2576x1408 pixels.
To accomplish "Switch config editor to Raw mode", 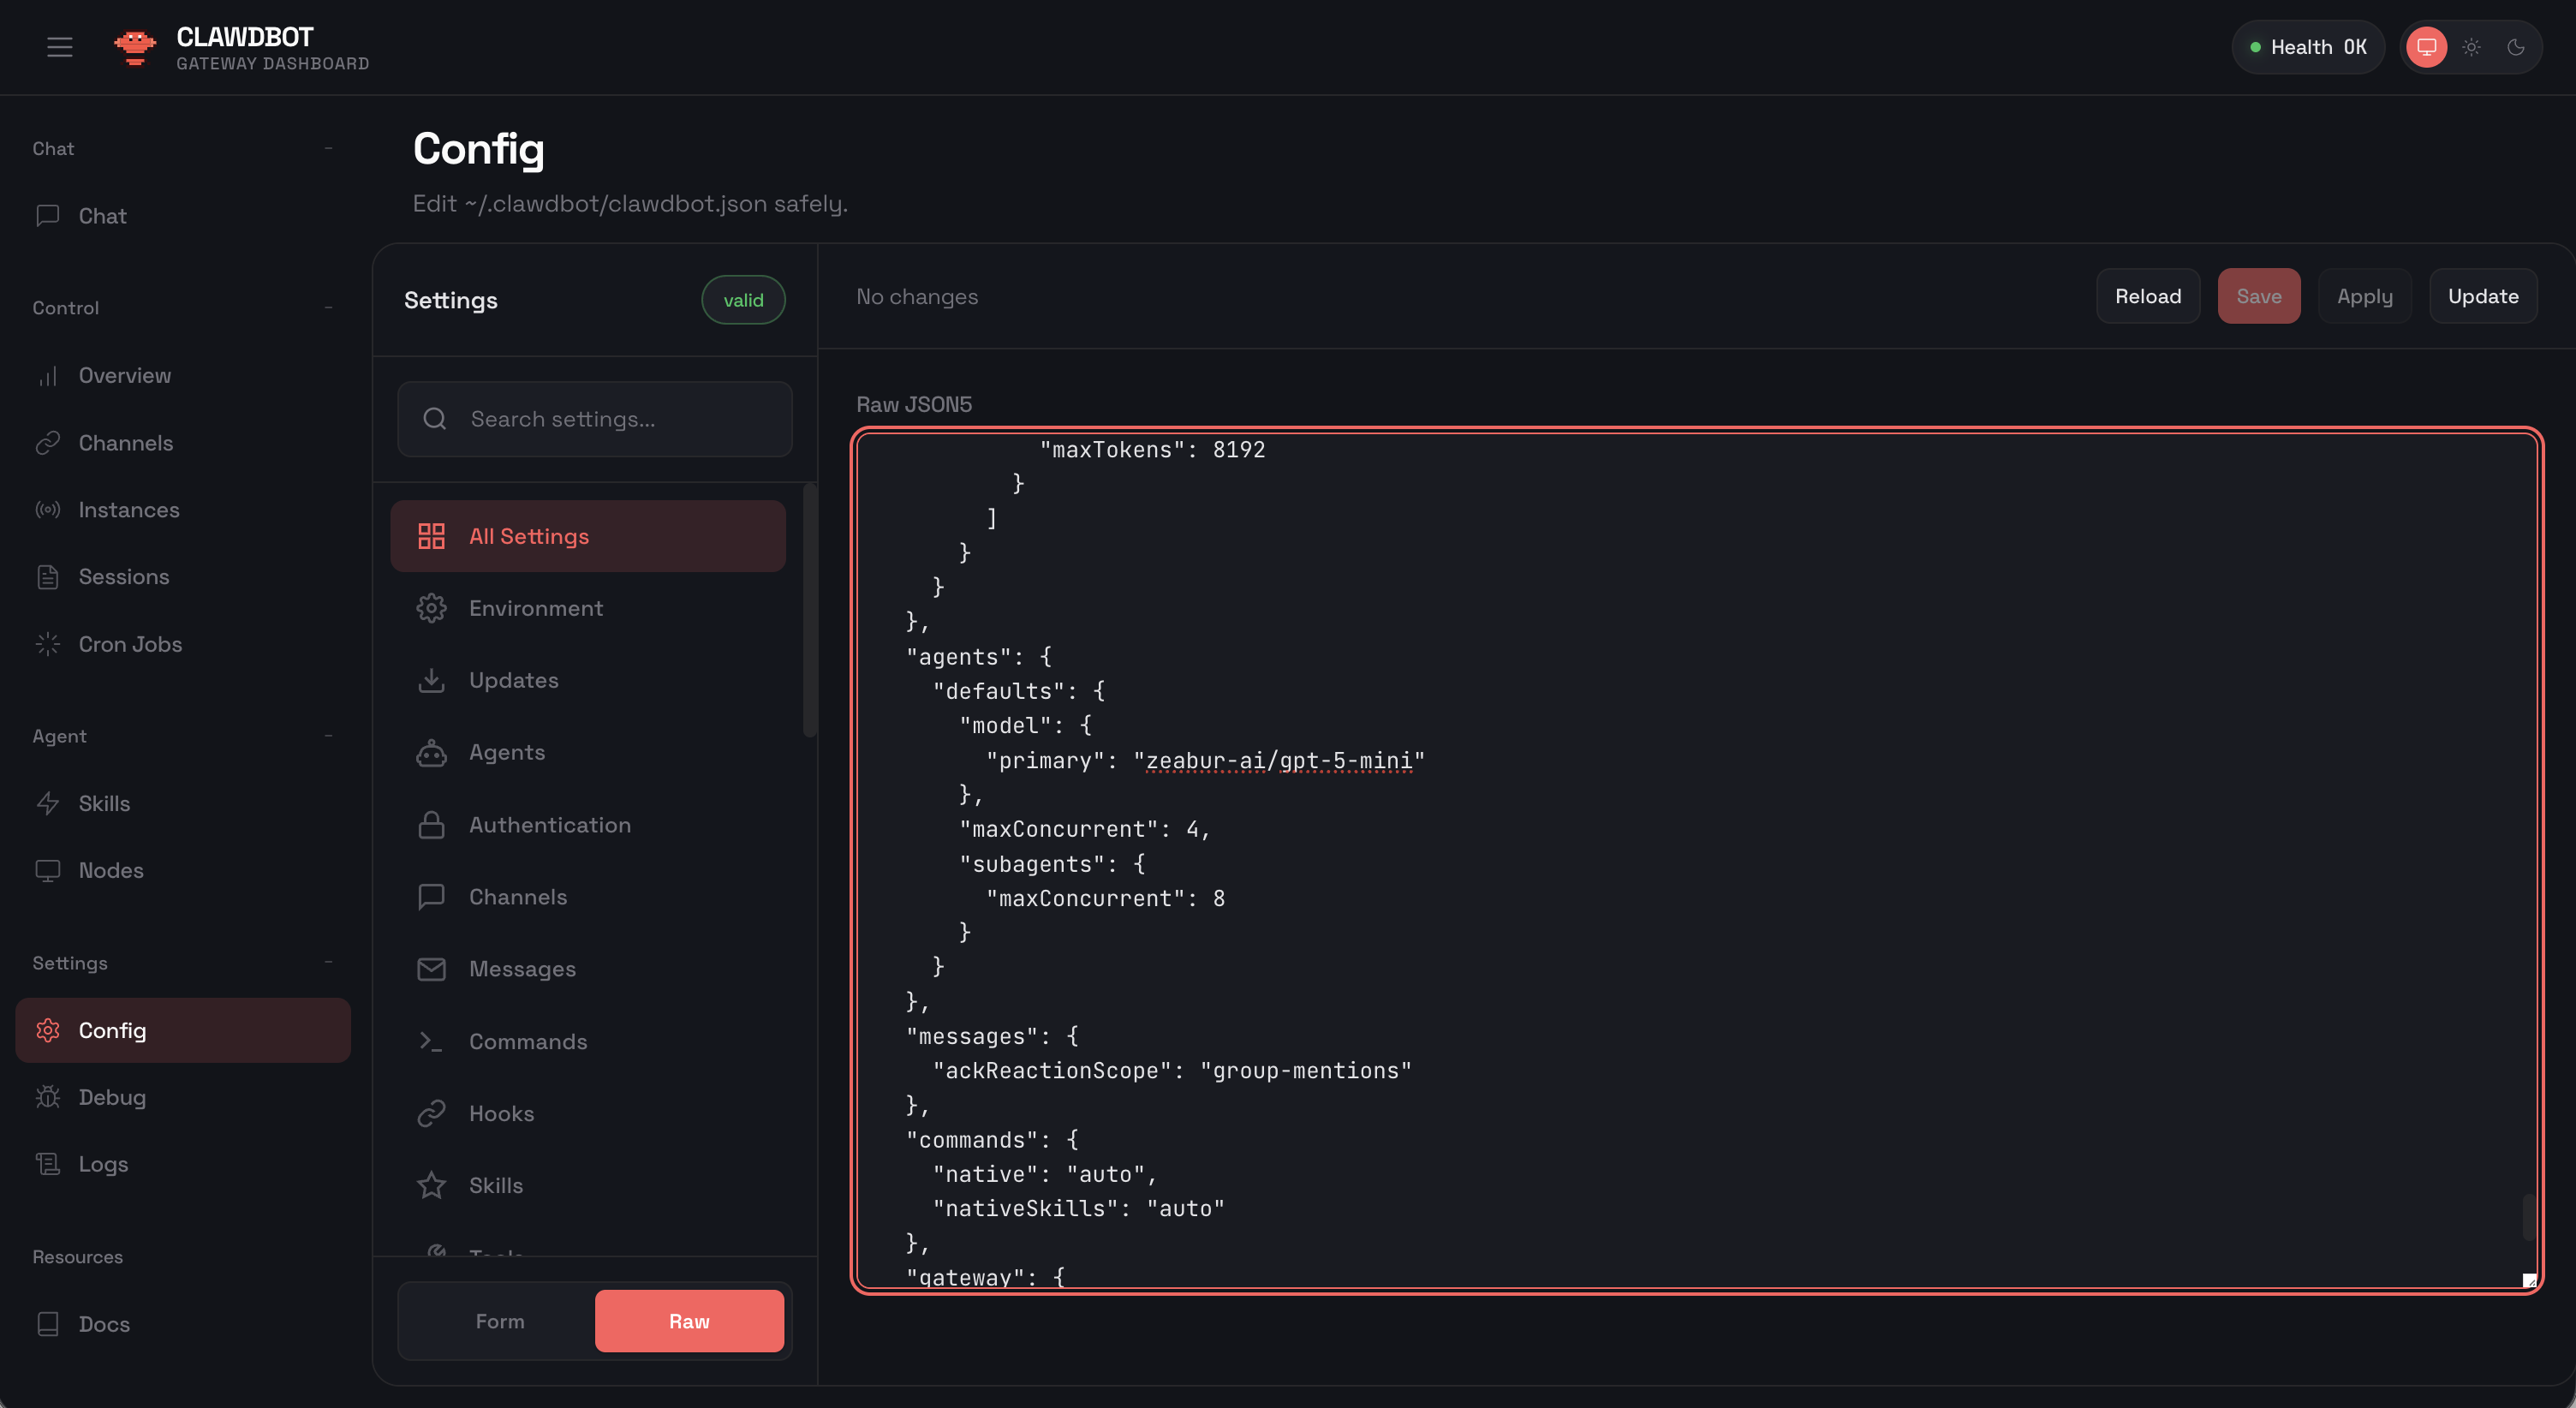I will pos(689,1321).
